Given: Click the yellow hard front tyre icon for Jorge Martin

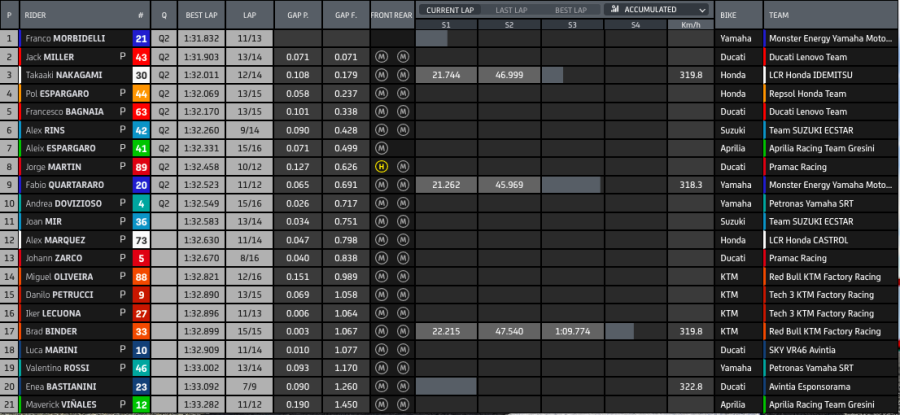Looking at the screenshot, I should (381, 166).
